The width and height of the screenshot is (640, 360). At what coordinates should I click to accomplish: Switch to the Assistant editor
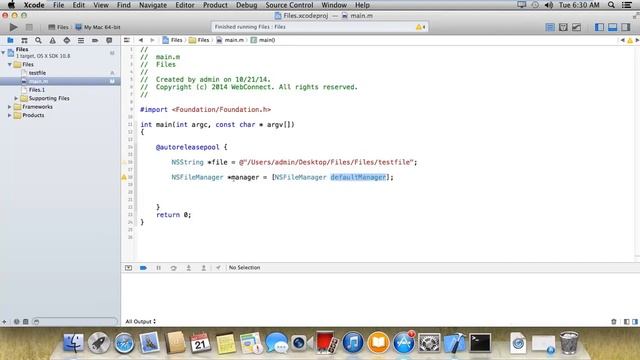click(563, 27)
